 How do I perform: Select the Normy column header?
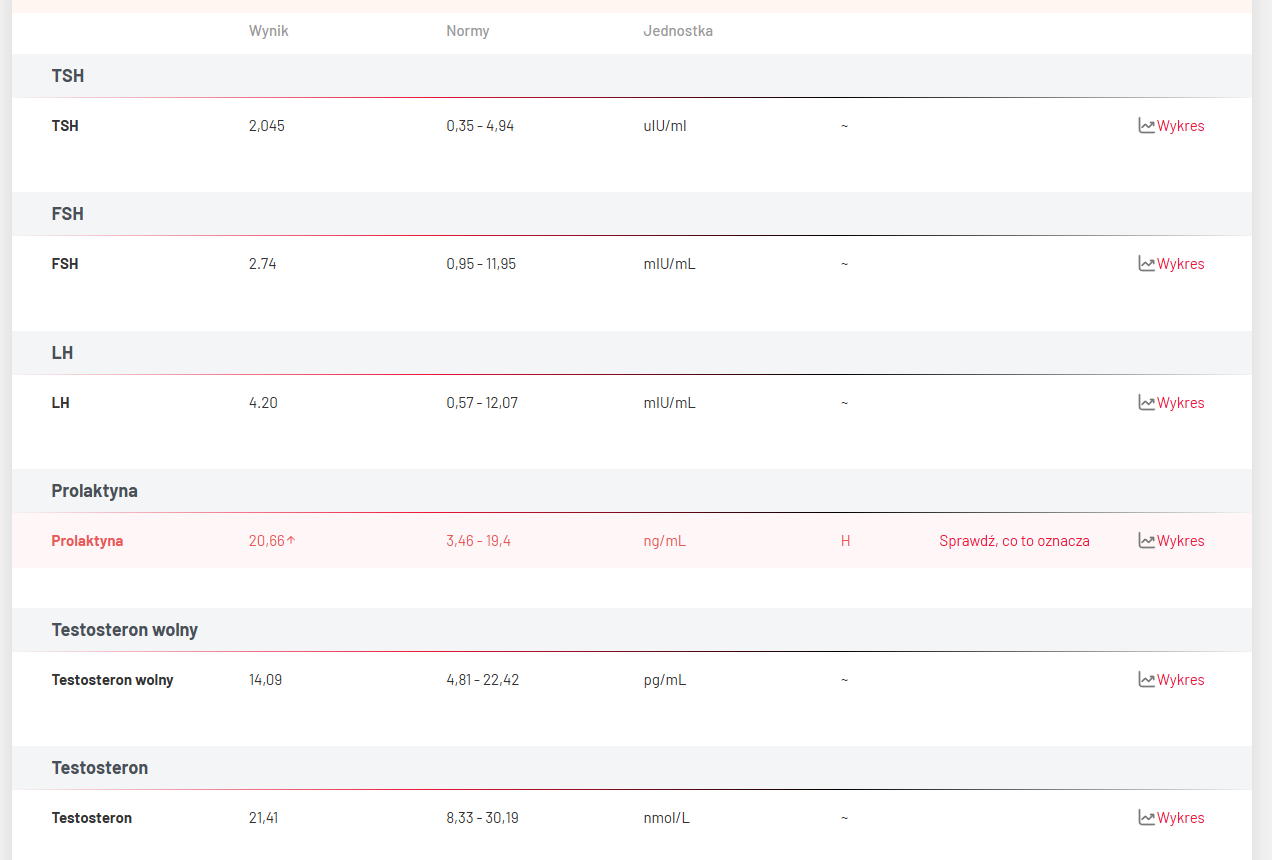tap(467, 31)
